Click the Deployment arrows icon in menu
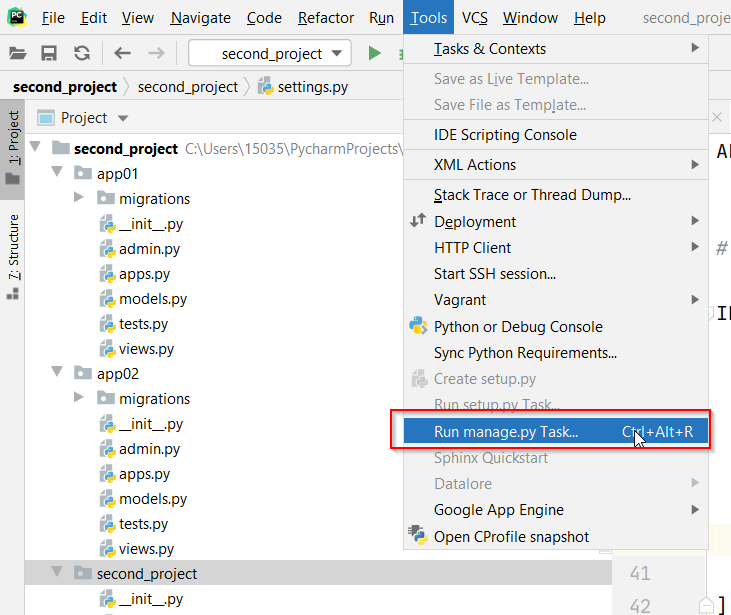Screen dimensions: 731x615 [418, 221]
